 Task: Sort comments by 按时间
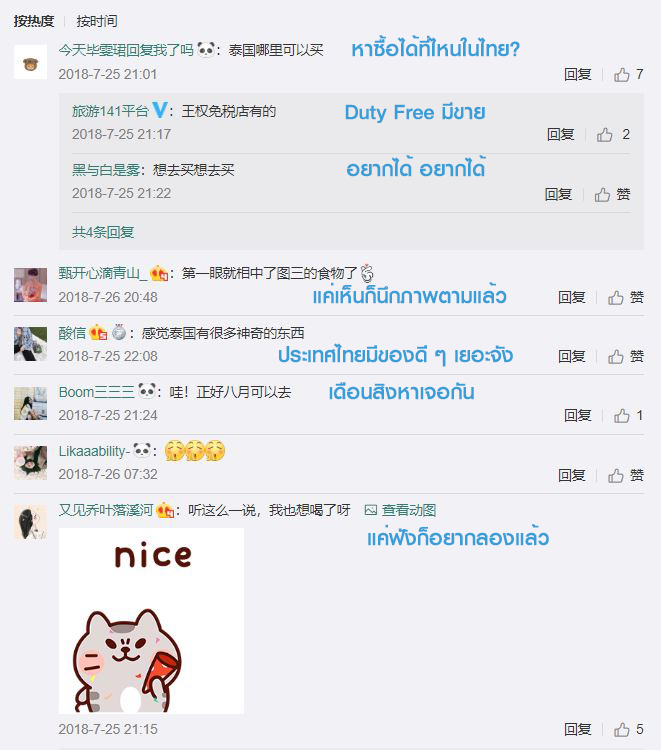point(97,21)
